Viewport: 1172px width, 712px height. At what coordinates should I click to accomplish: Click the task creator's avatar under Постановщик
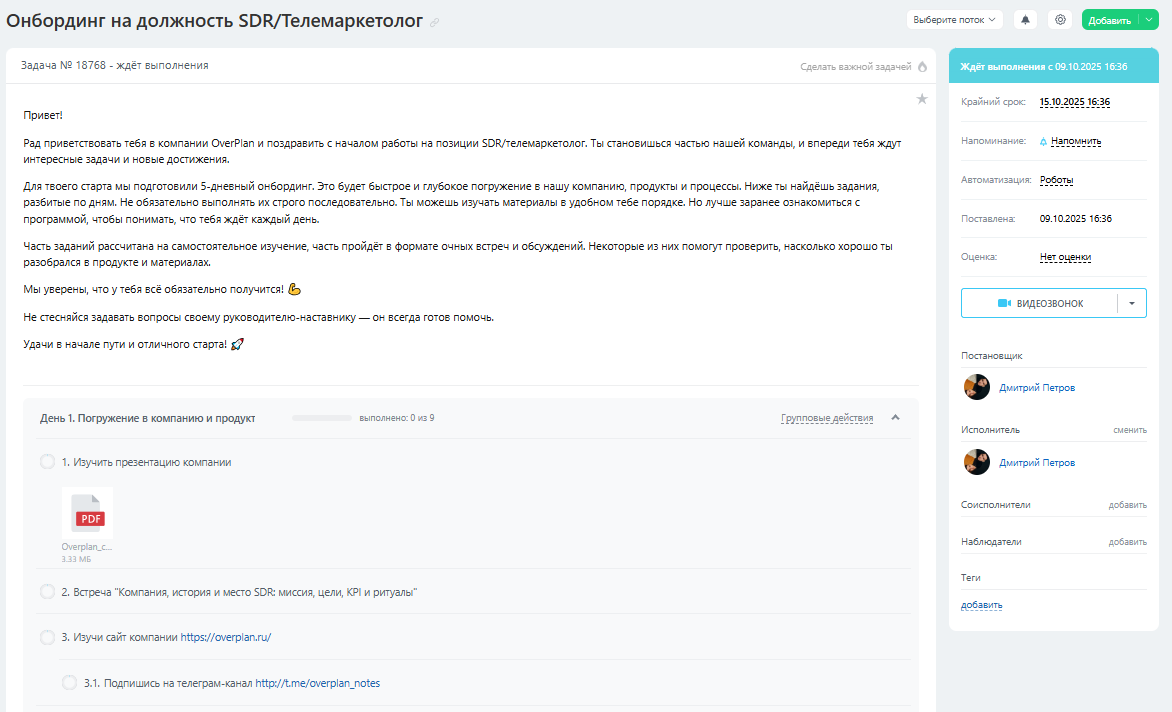pos(976,387)
